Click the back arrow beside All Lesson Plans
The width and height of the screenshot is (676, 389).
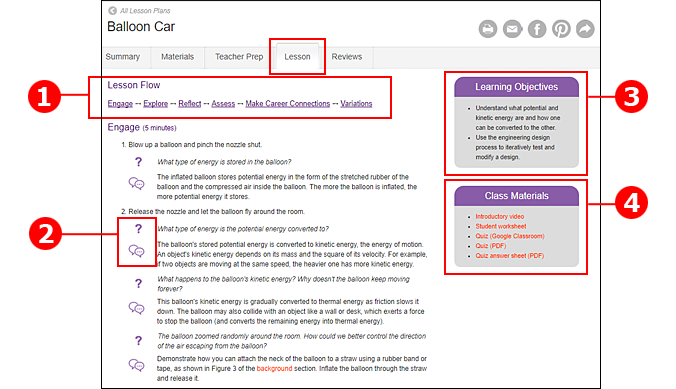[x=112, y=10]
